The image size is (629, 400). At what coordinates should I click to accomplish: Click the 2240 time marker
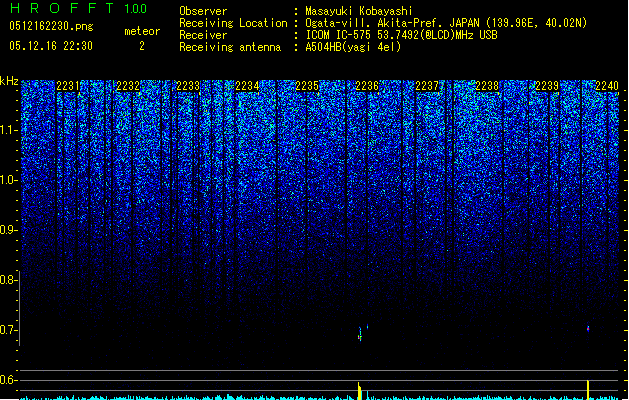click(607, 86)
